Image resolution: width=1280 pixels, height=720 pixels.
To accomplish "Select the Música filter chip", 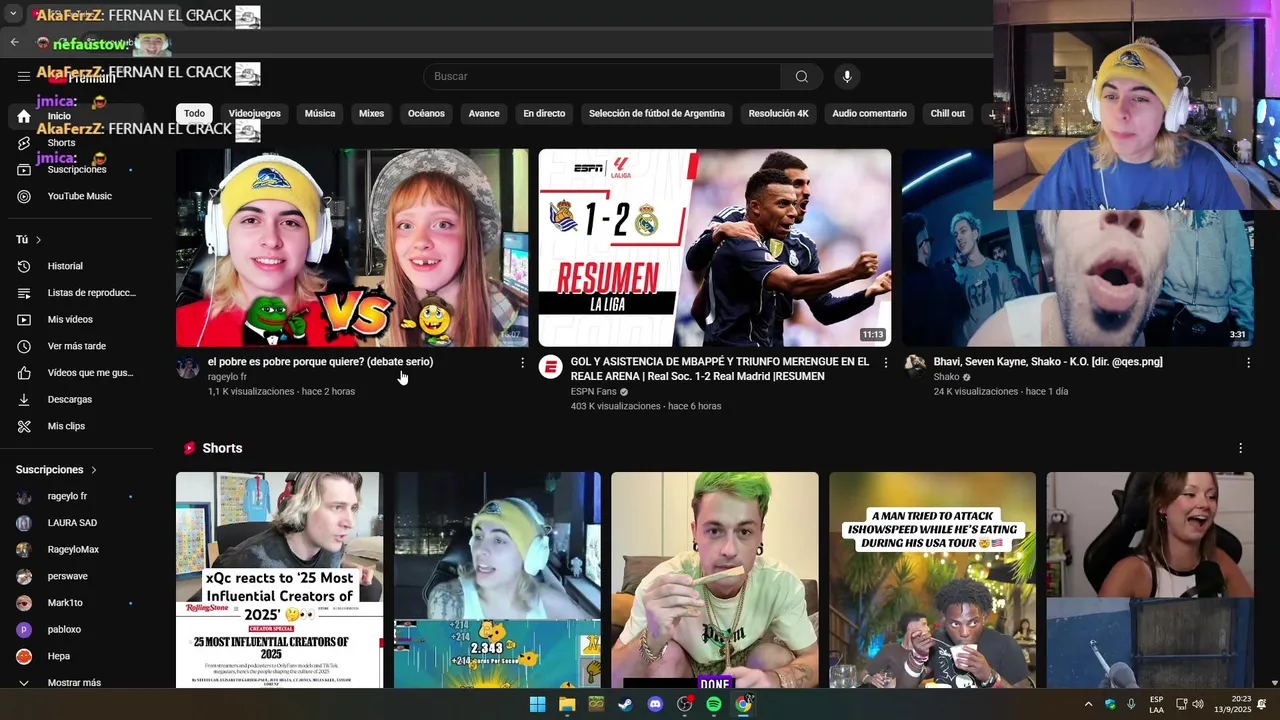I will point(320,114).
